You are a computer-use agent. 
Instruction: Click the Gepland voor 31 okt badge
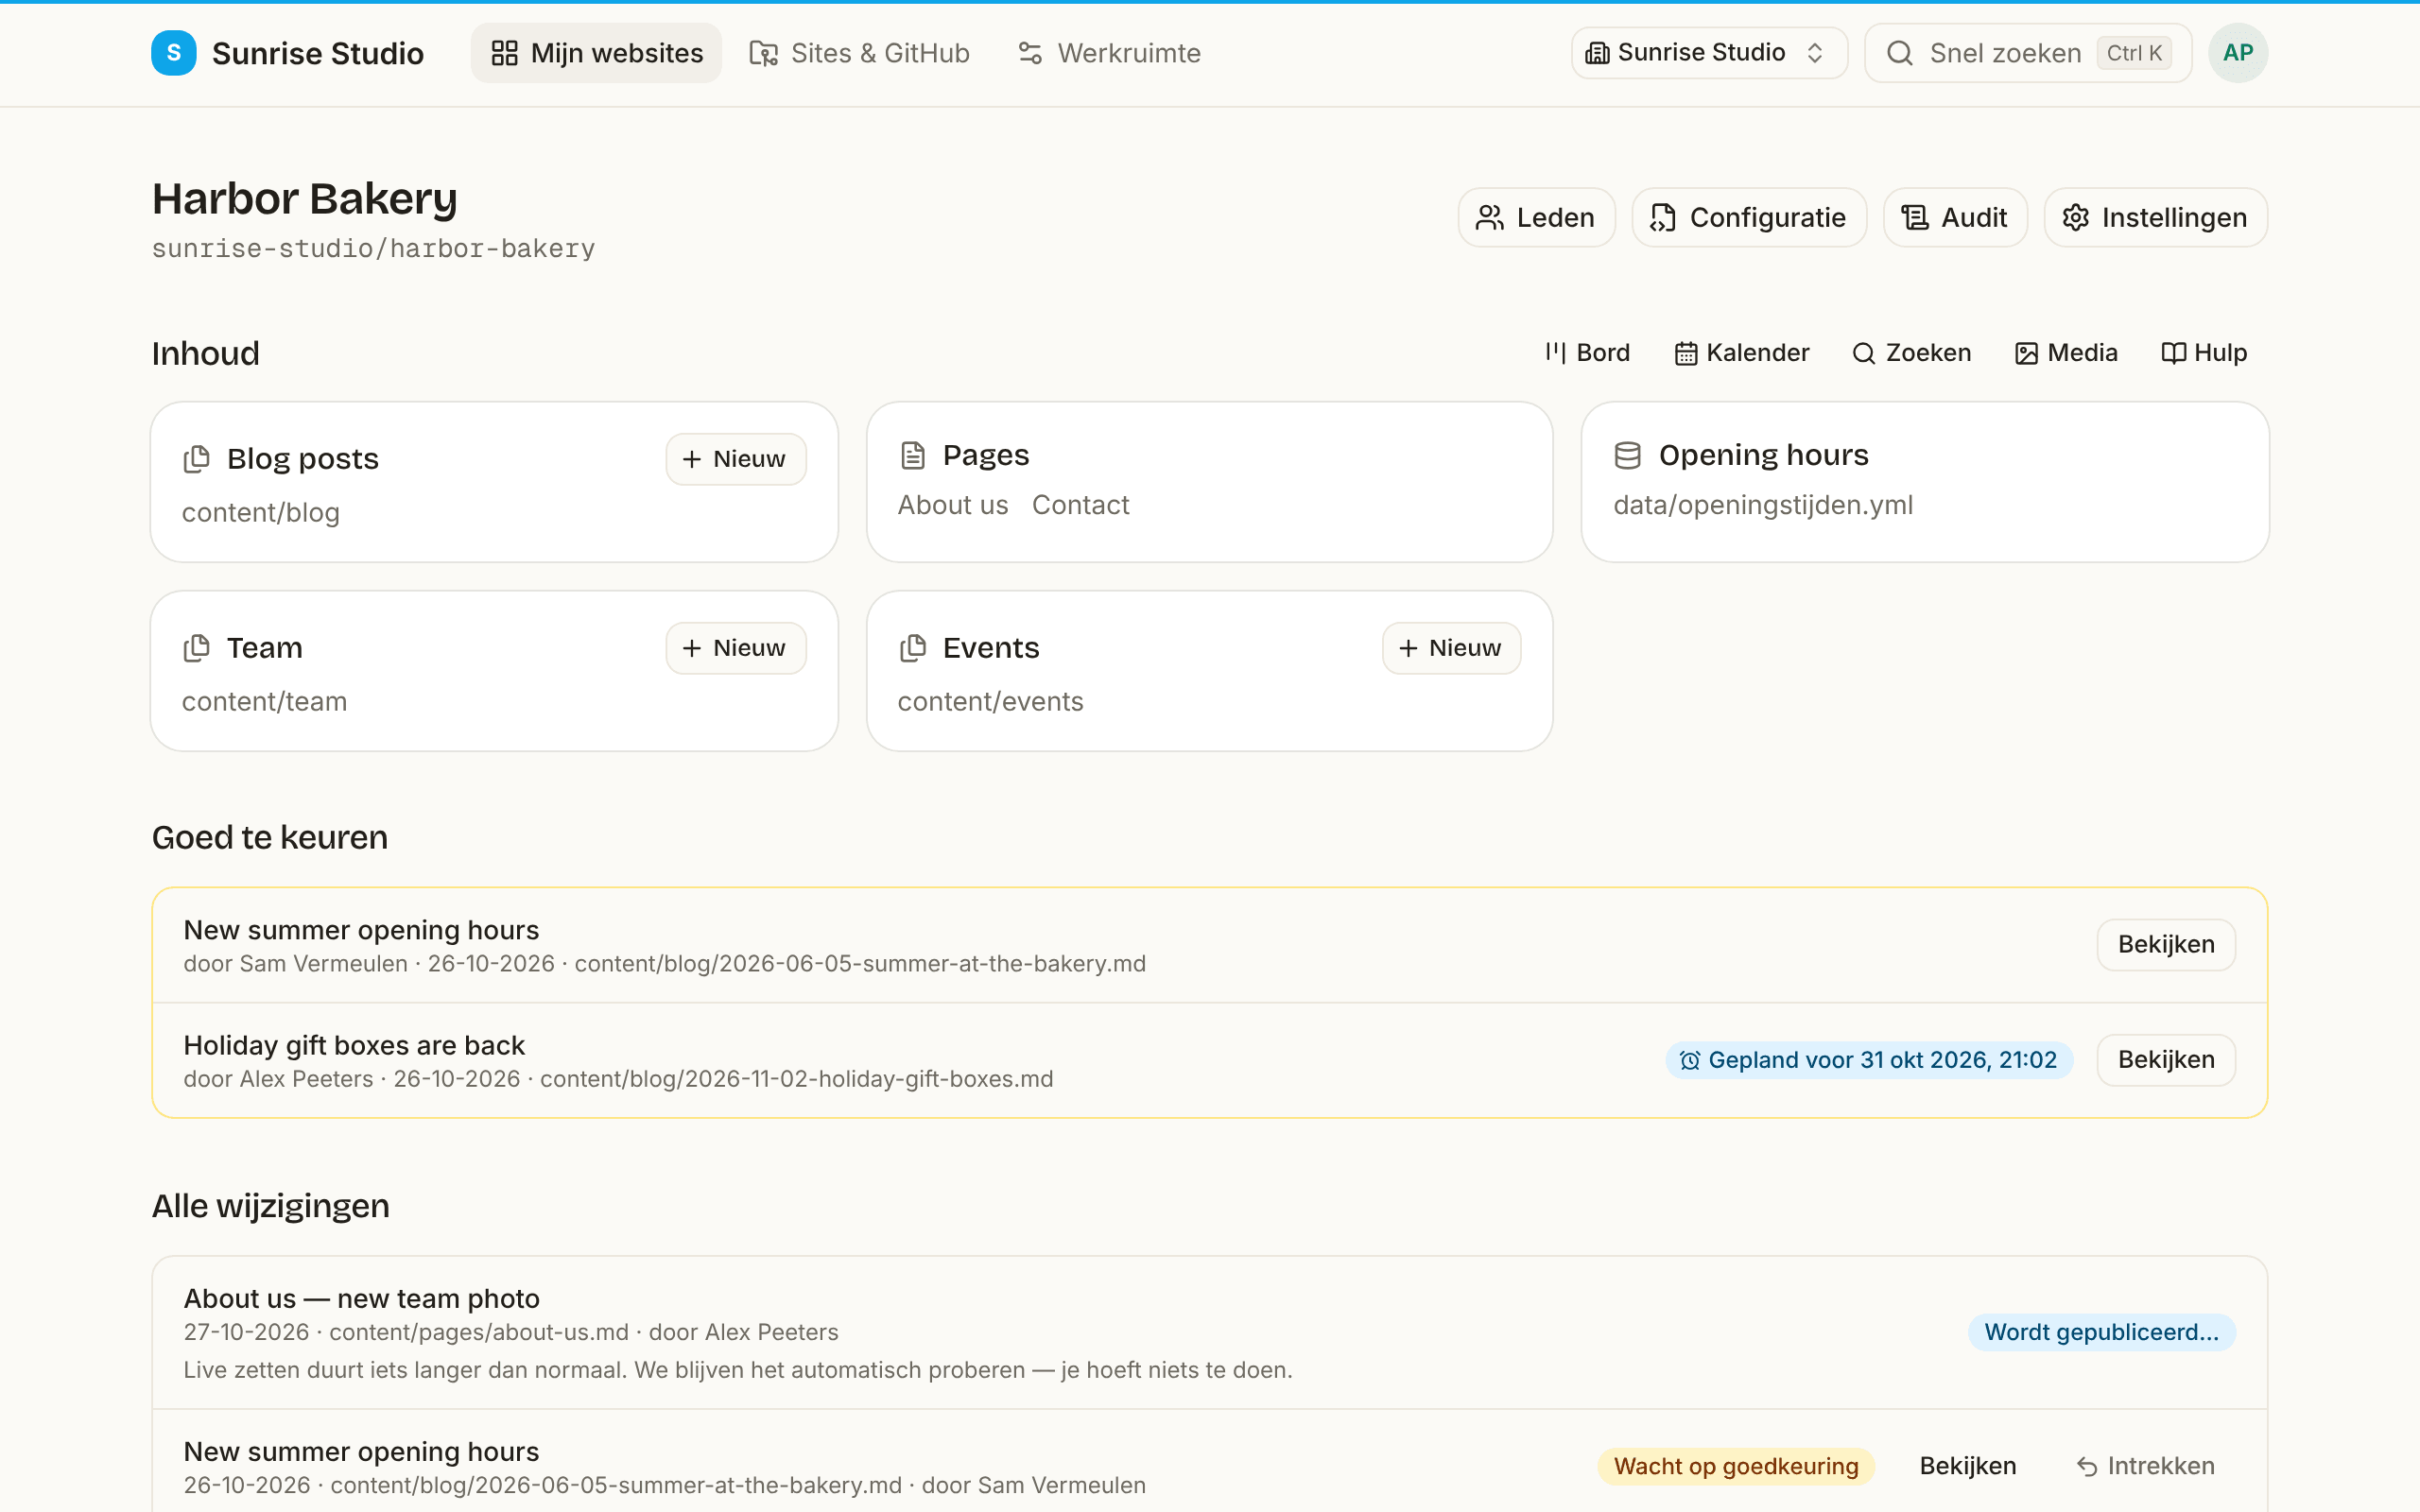(1869, 1060)
